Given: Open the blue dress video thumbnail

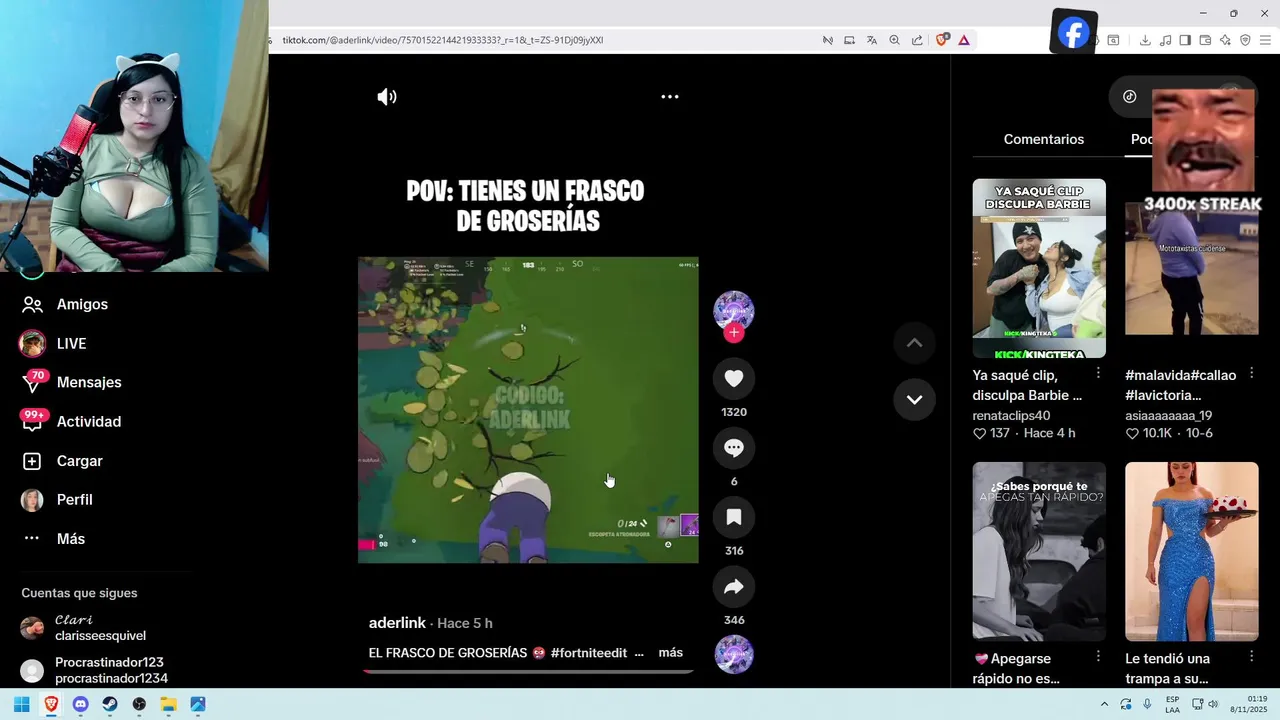Looking at the screenshot, I should (x=1191, y=551).
